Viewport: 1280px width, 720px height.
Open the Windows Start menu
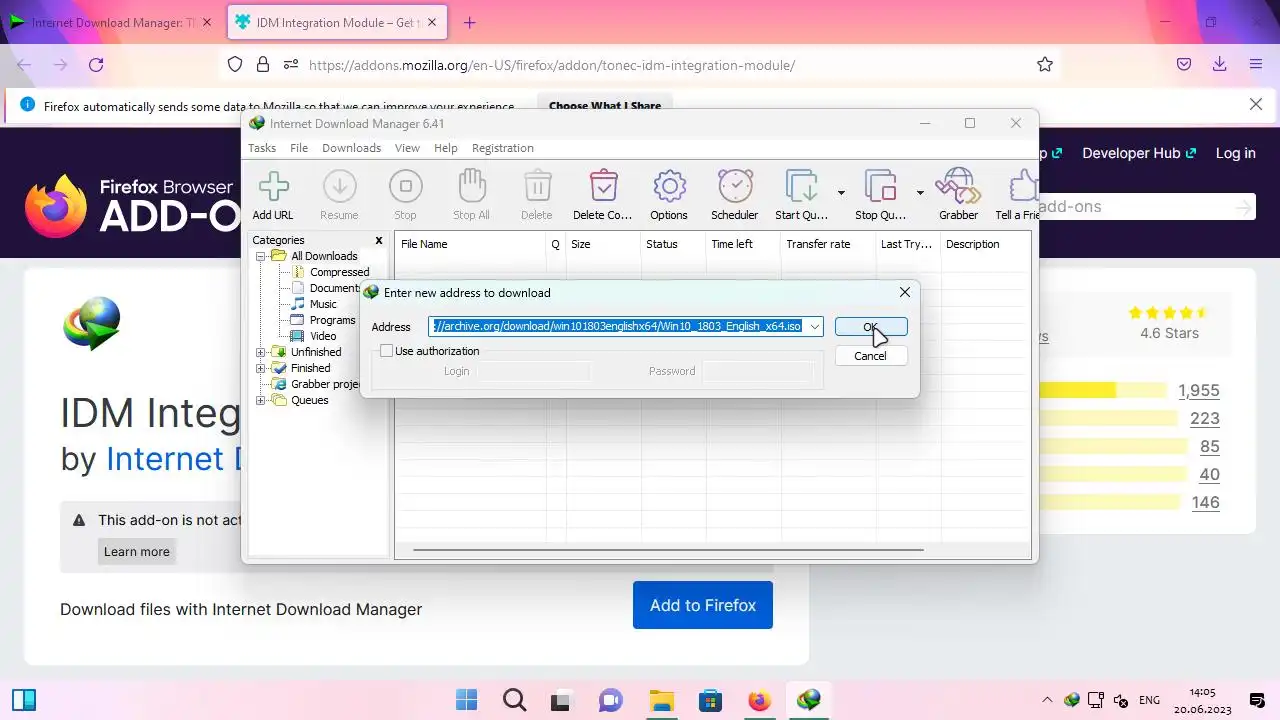click(x=466, y=700)
